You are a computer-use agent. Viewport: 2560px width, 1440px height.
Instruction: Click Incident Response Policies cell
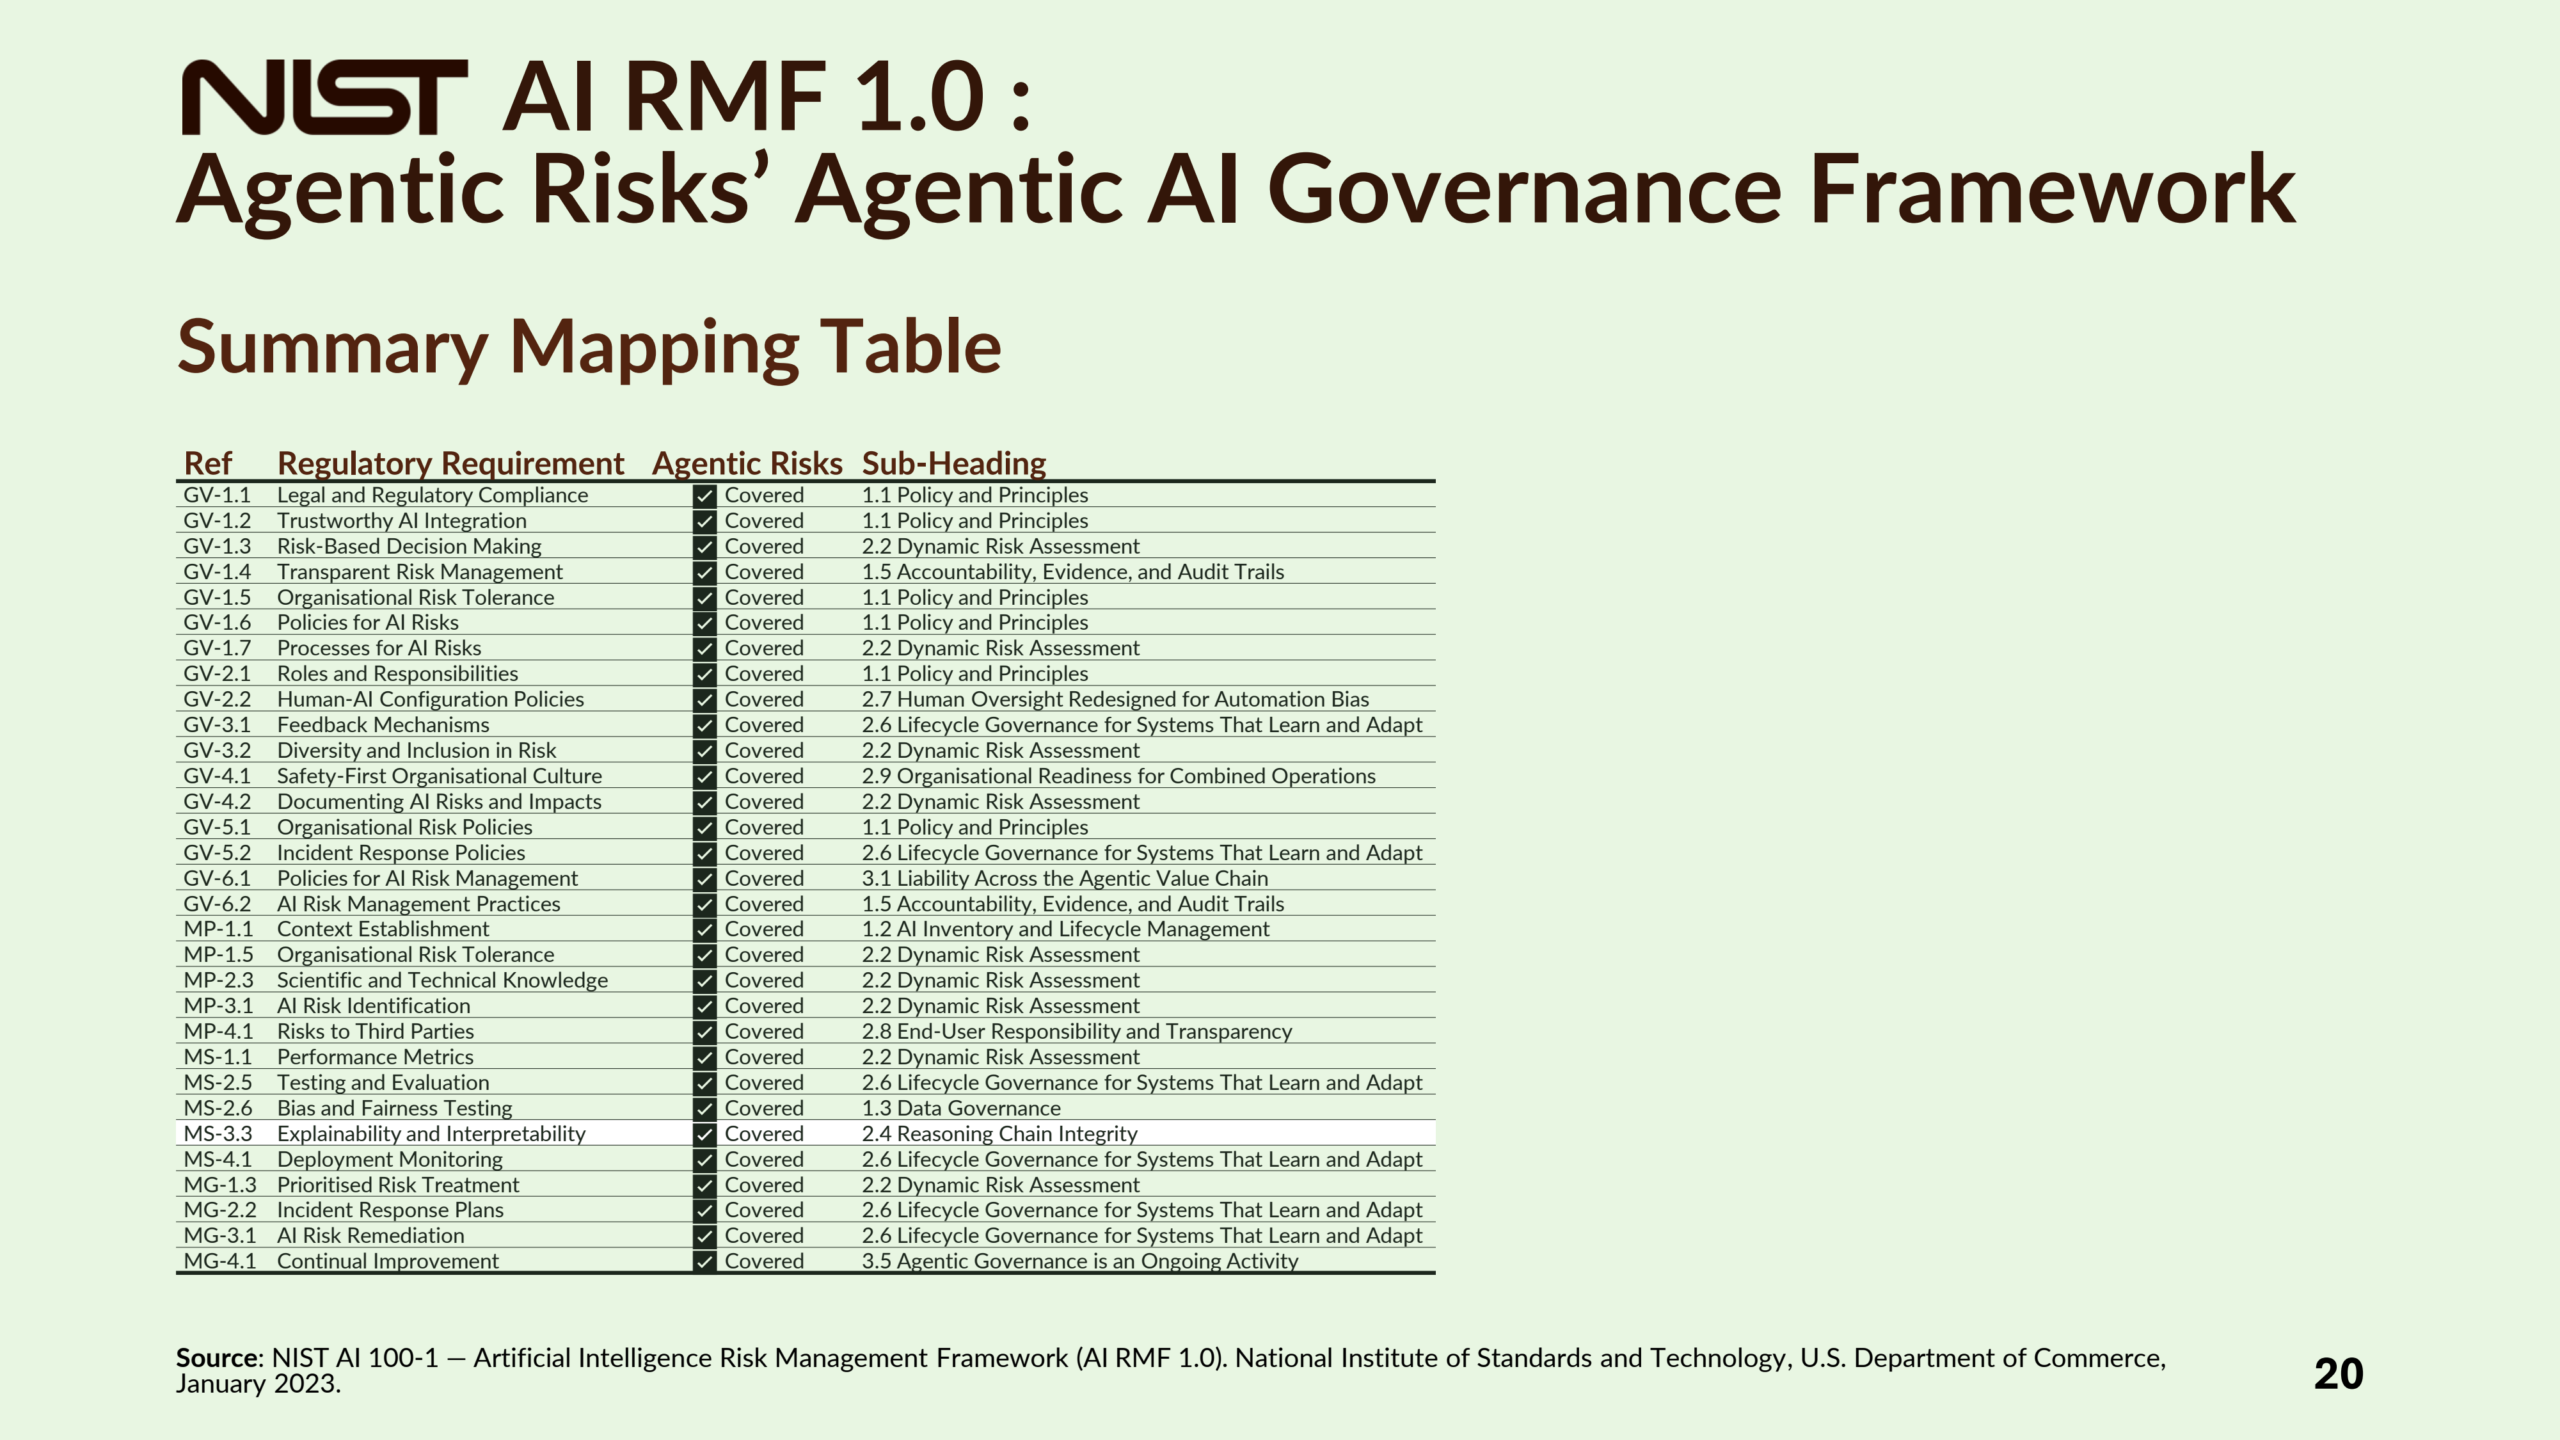click(401, 853)
